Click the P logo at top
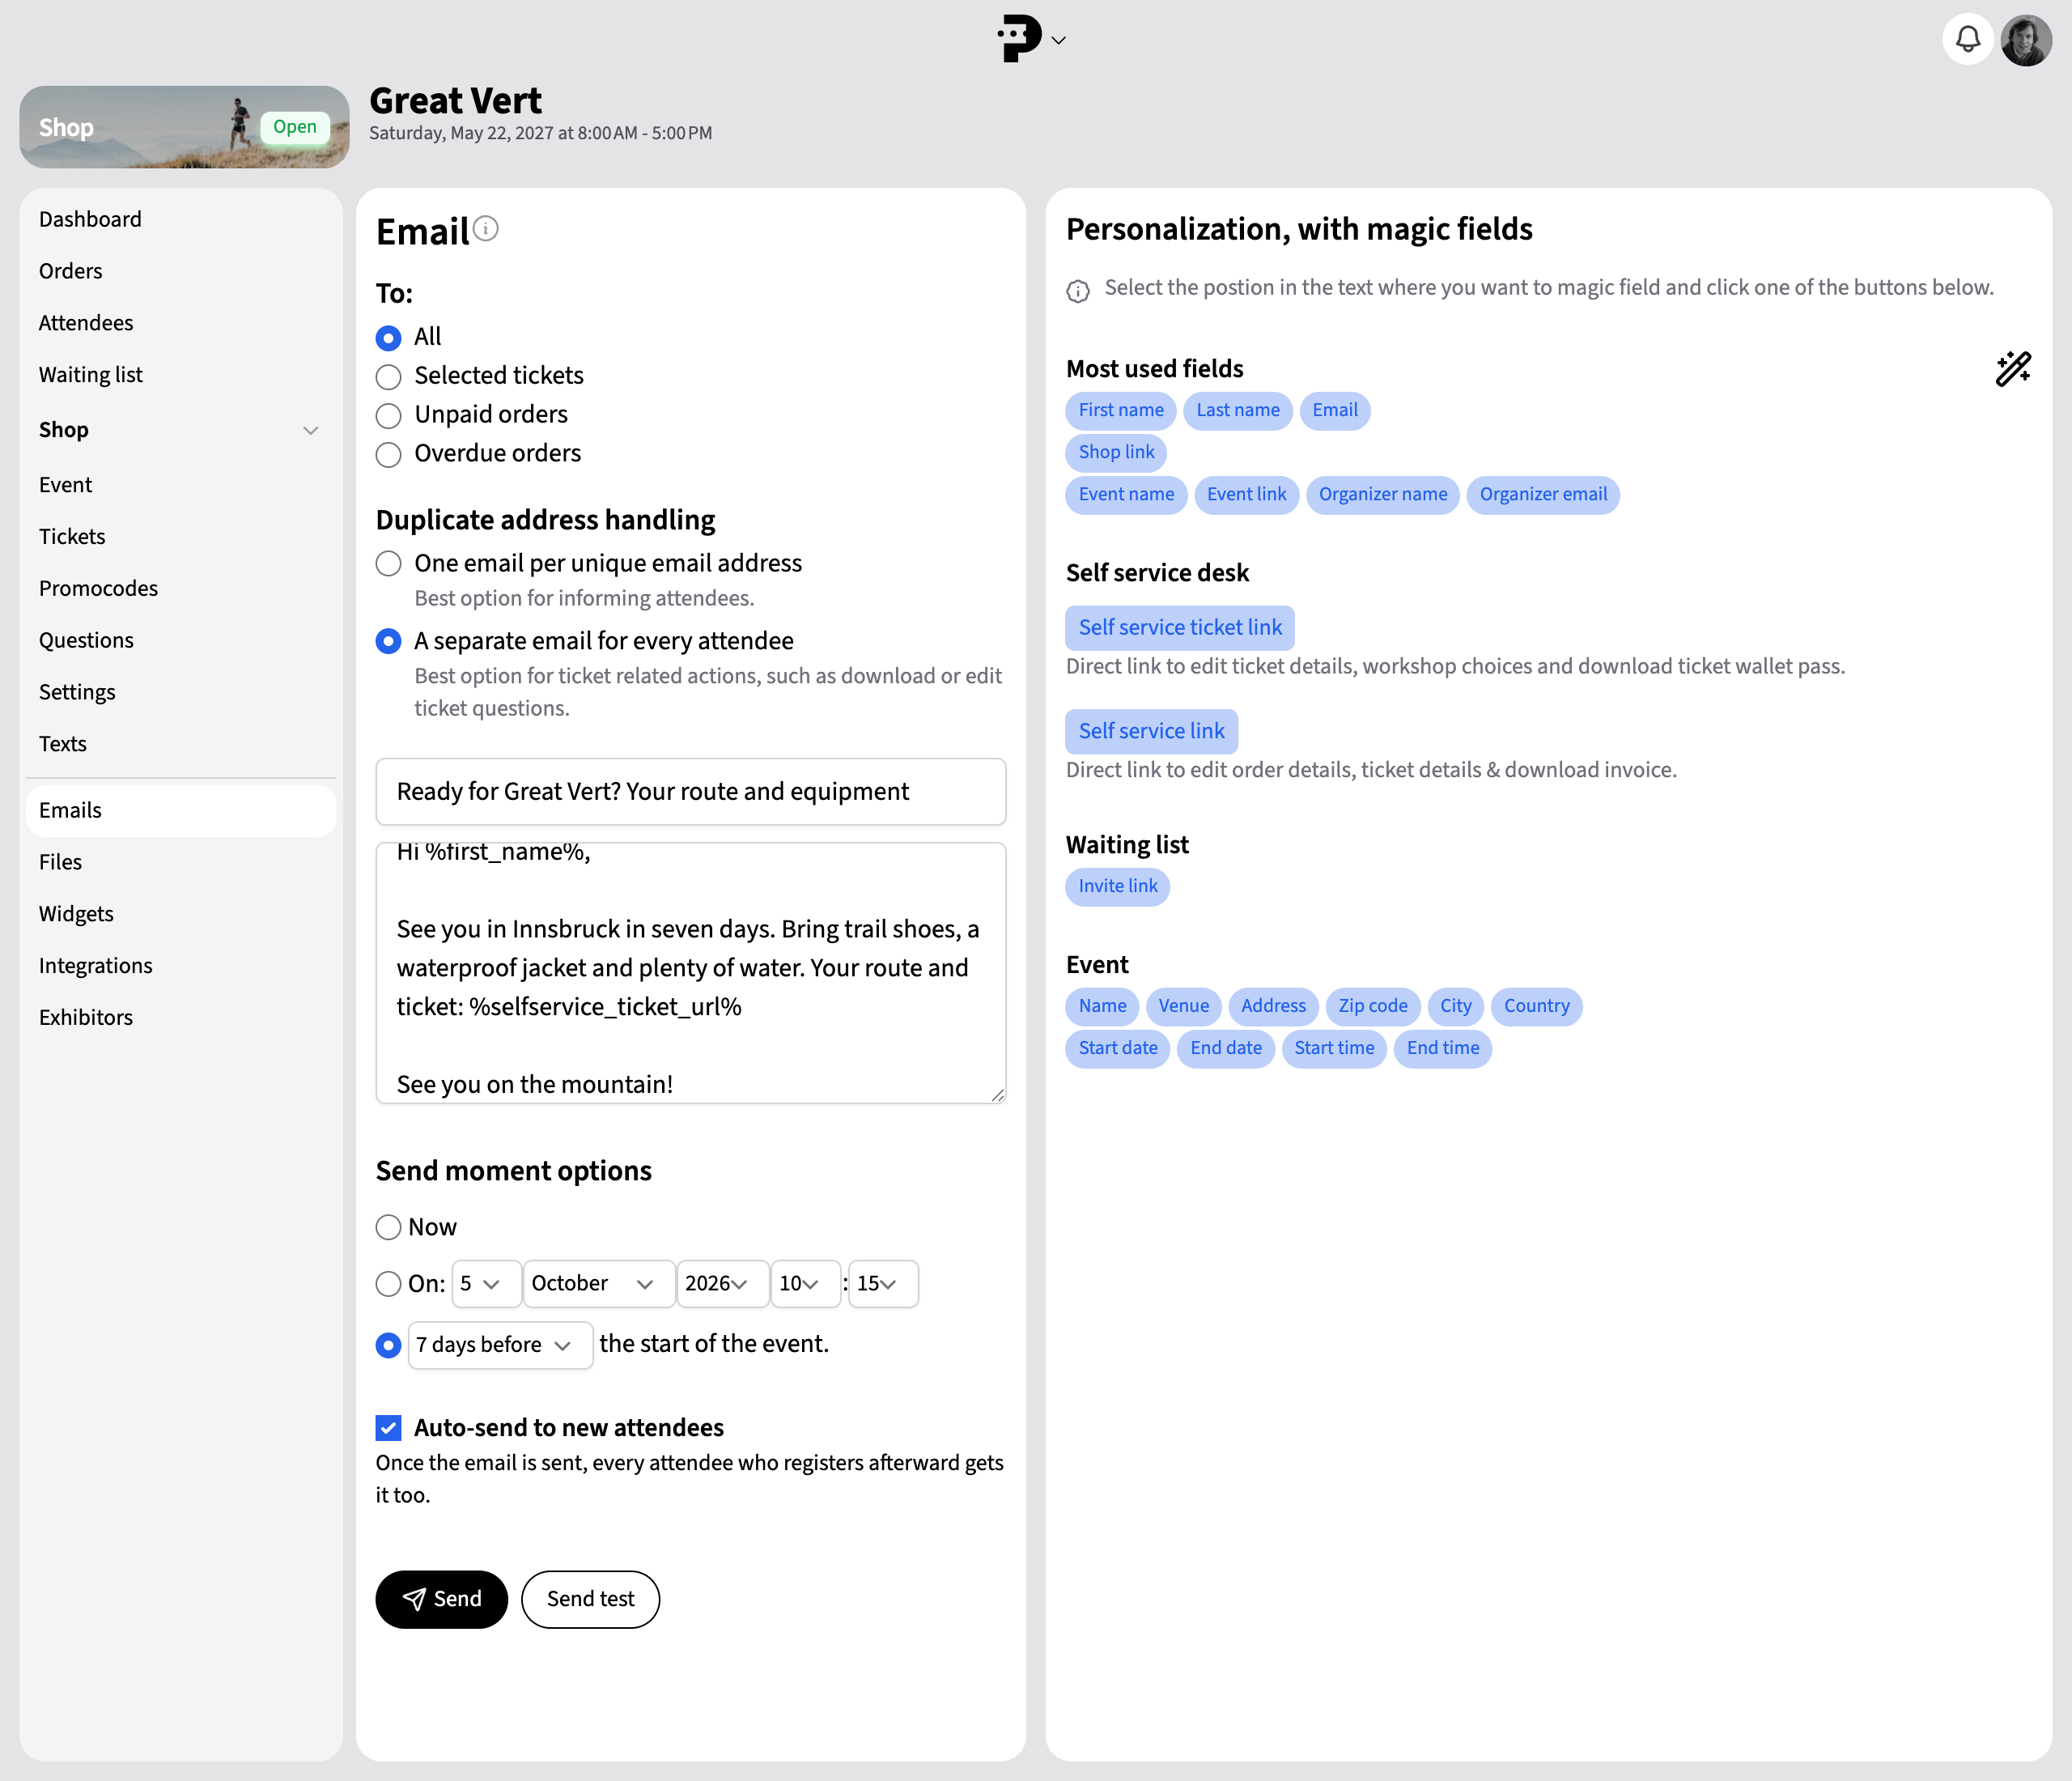The height and width of the screenshot is (1781, 2072). tap(1020, 39)
